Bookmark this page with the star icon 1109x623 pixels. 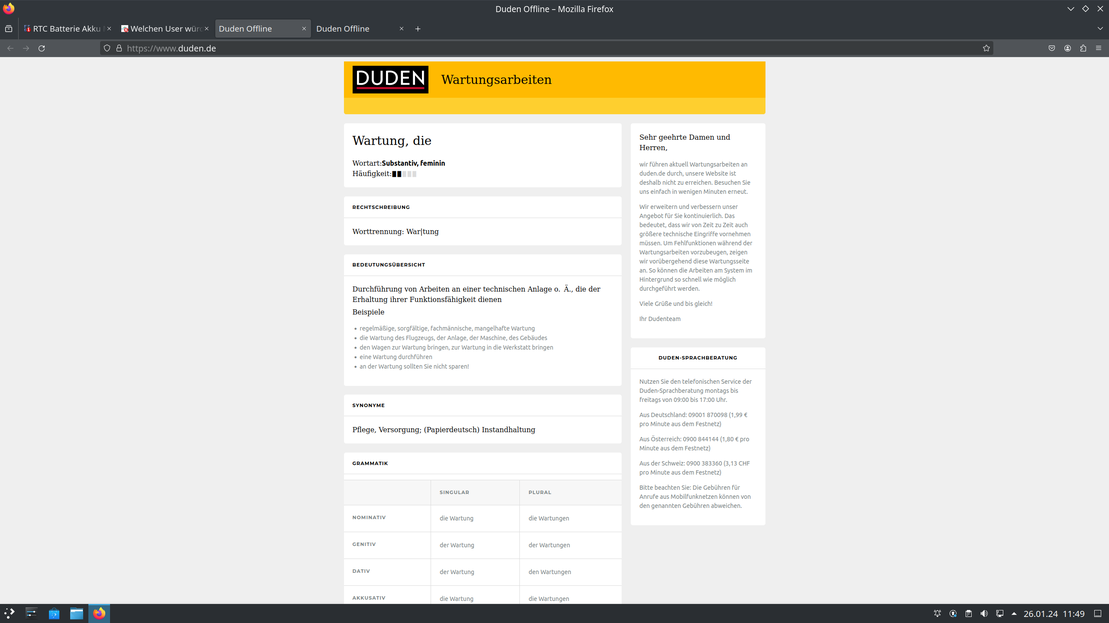[x=986, y=48]
